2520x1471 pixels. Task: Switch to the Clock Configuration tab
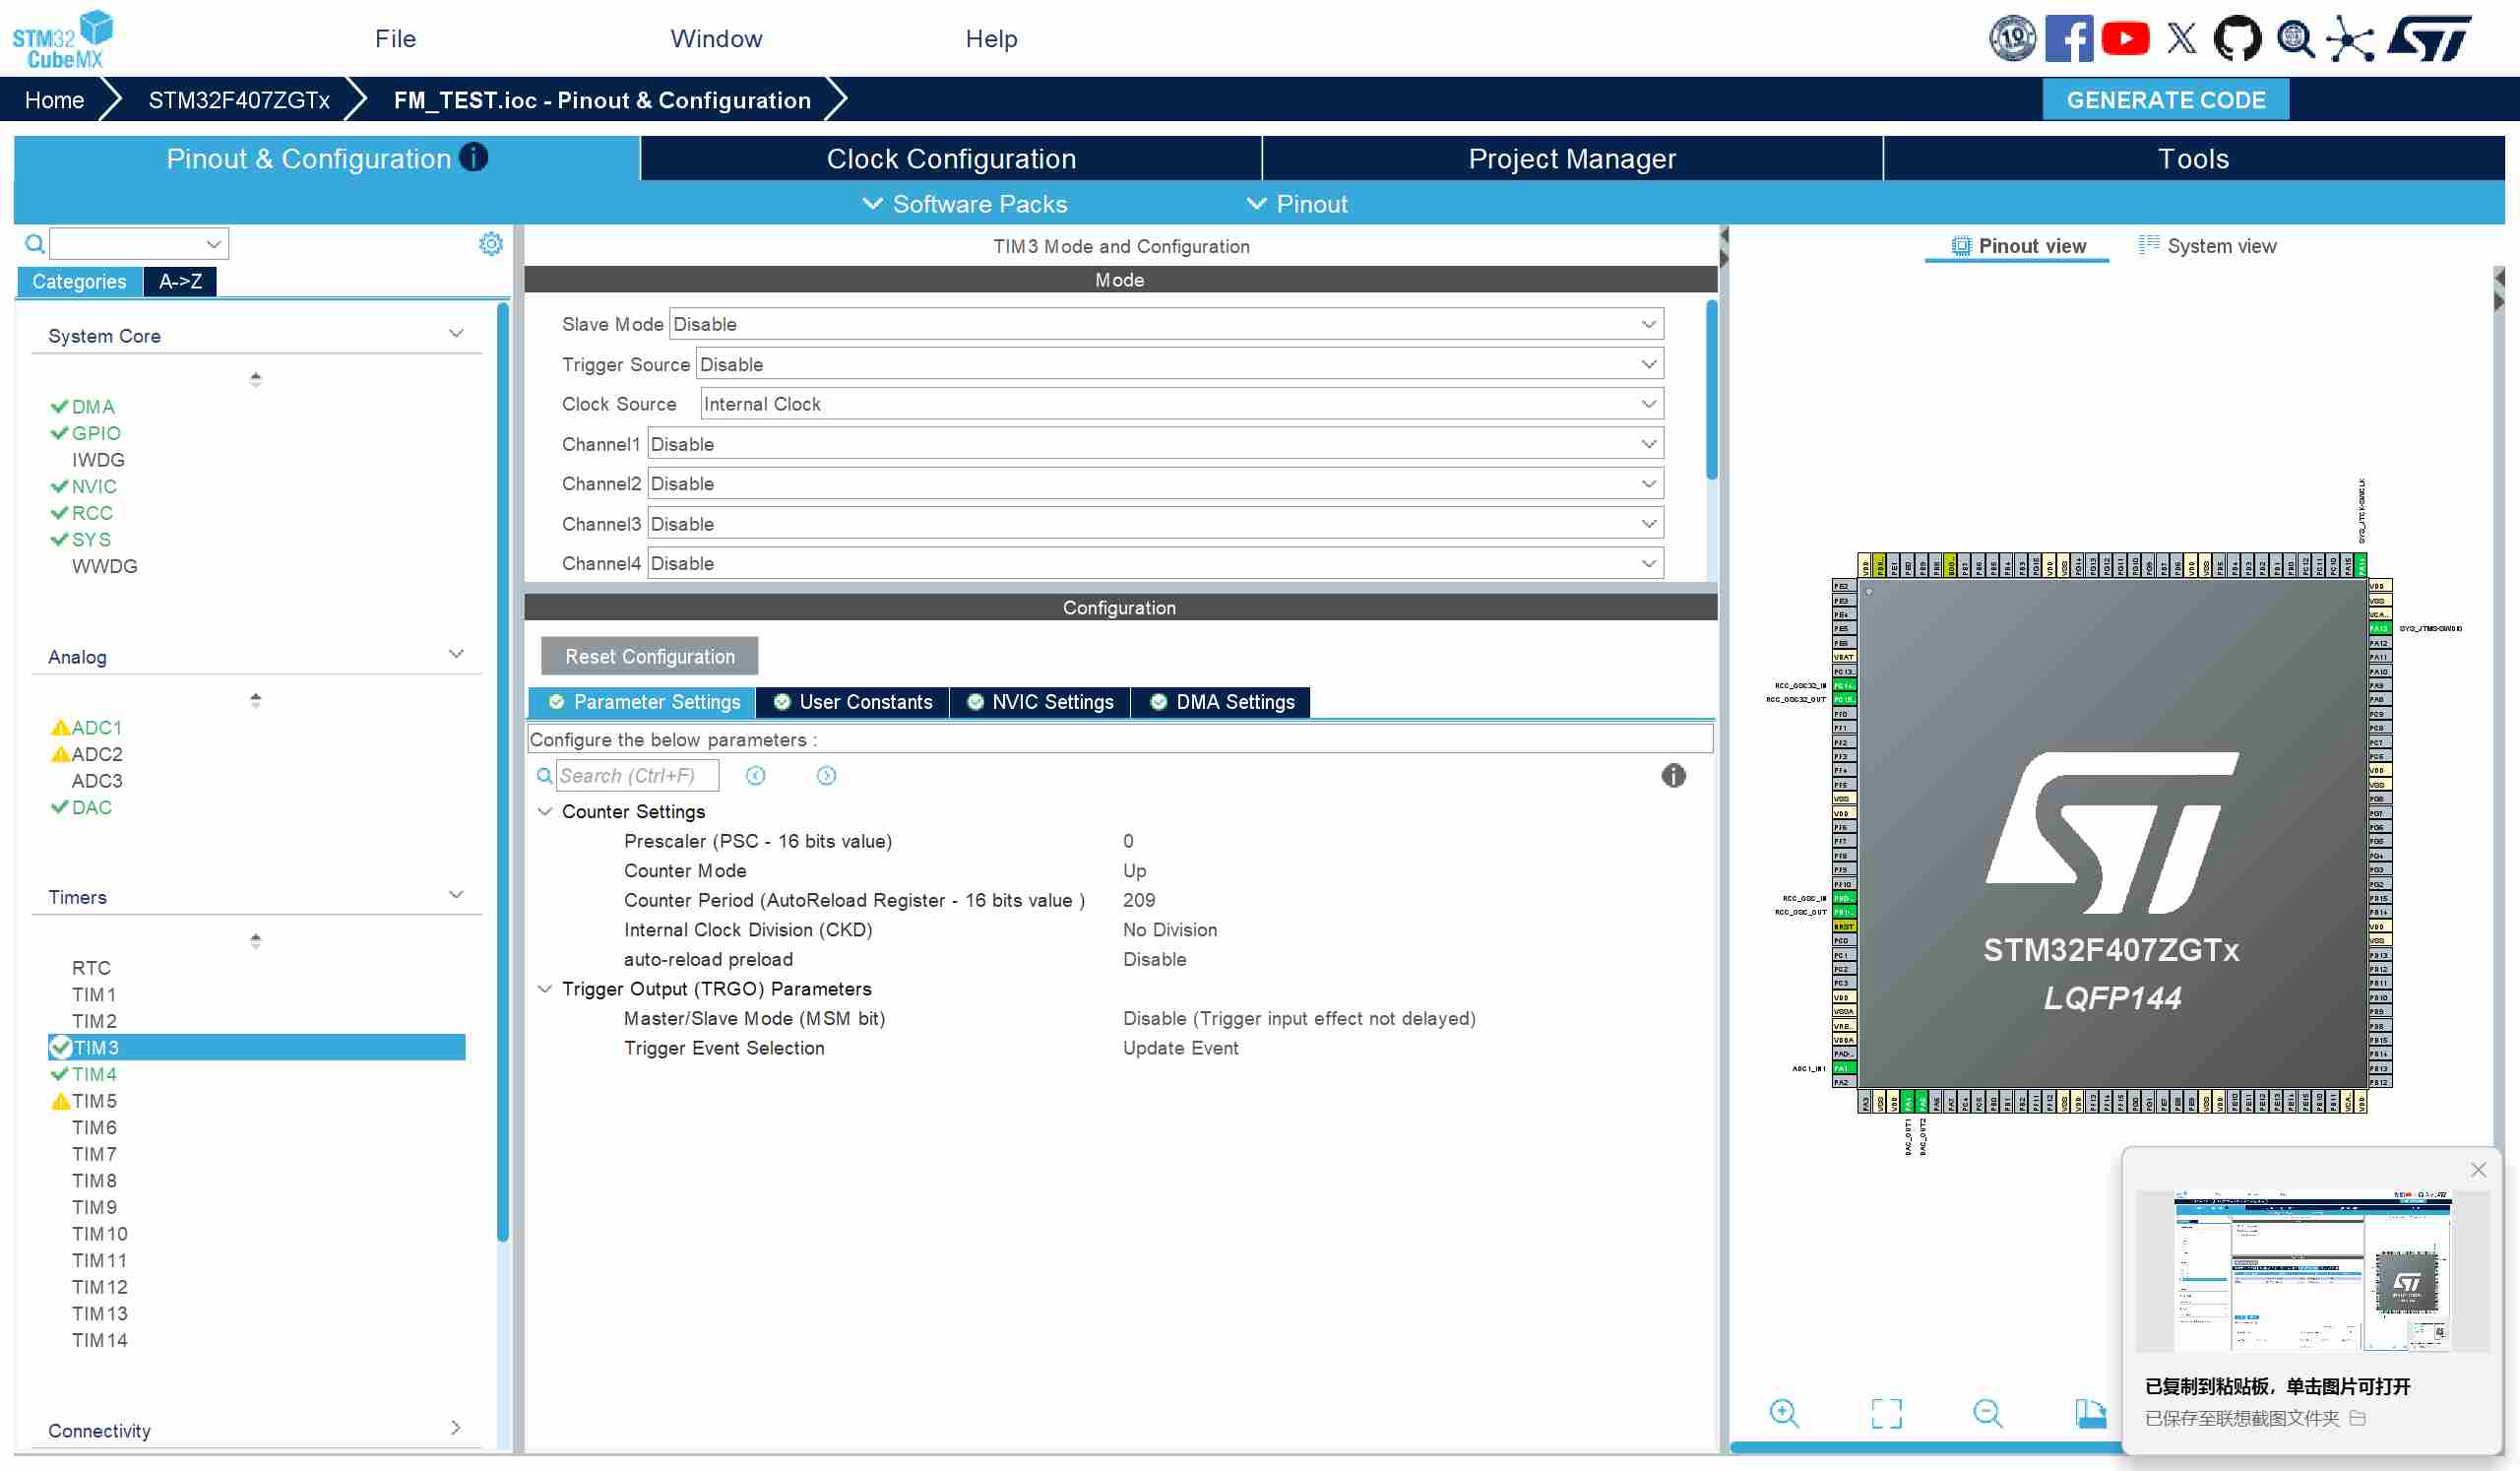tap(950, 159)
